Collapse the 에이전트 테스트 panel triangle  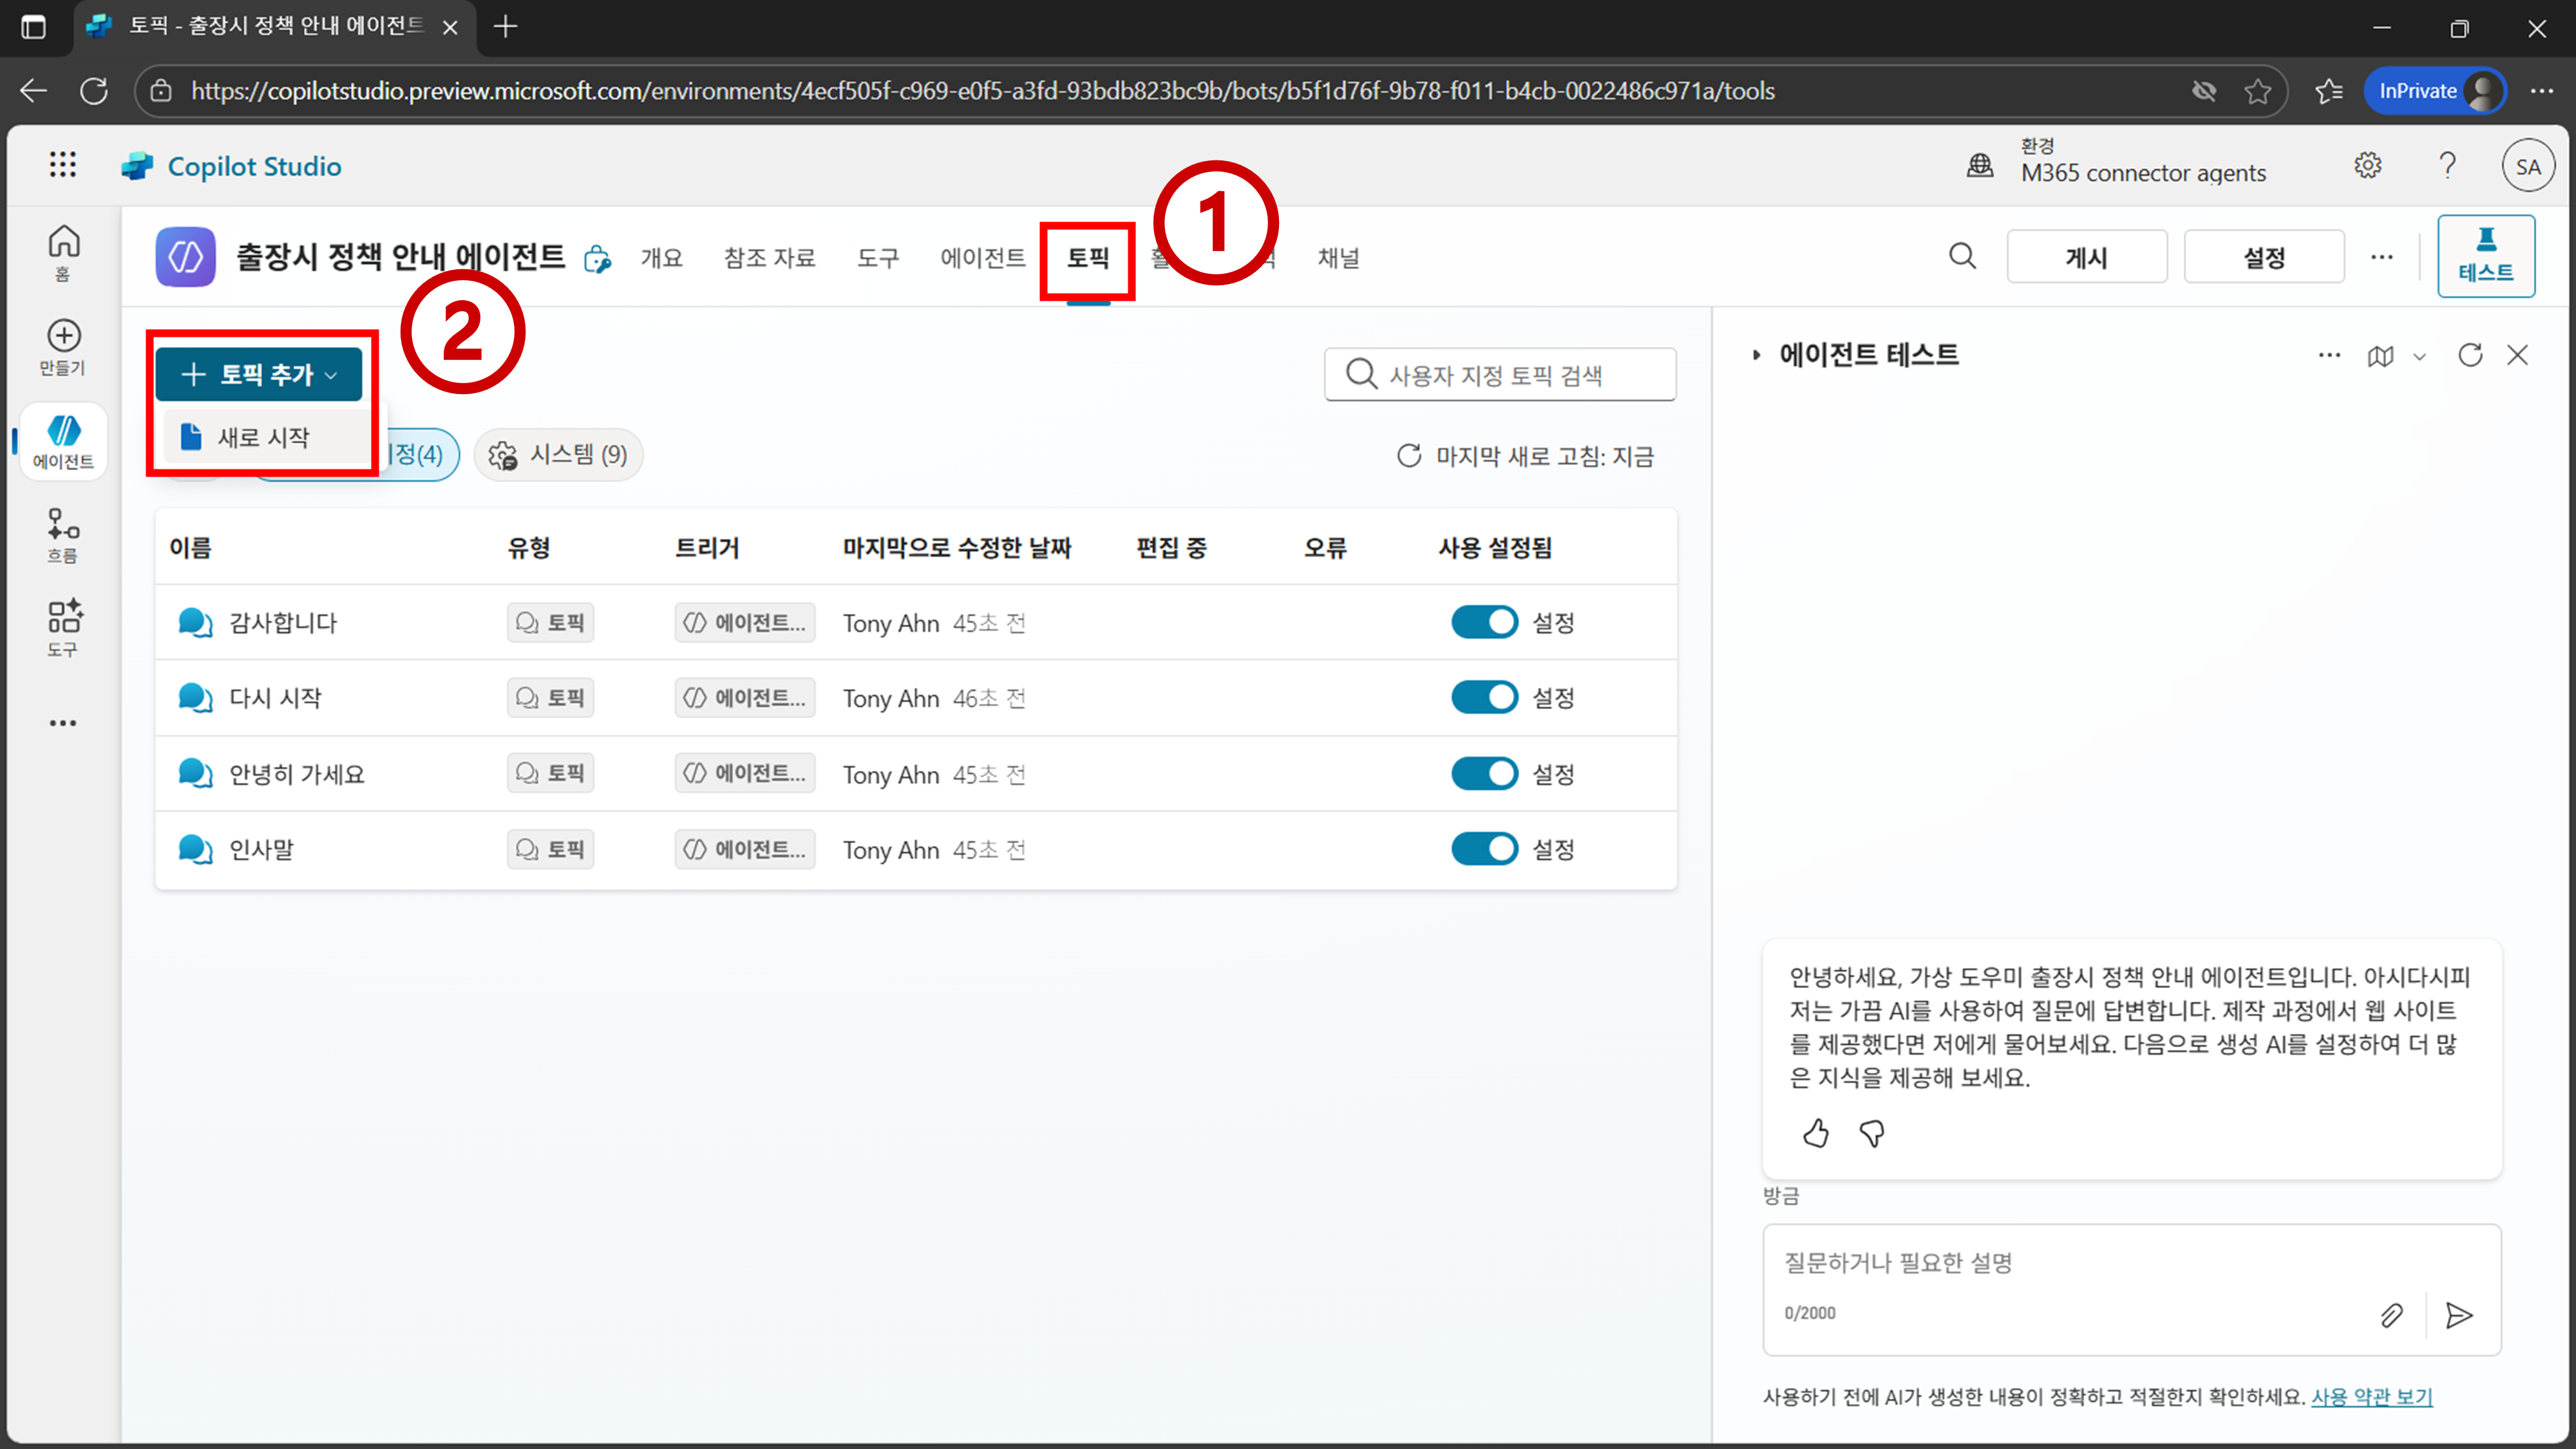pos(1756,355)
